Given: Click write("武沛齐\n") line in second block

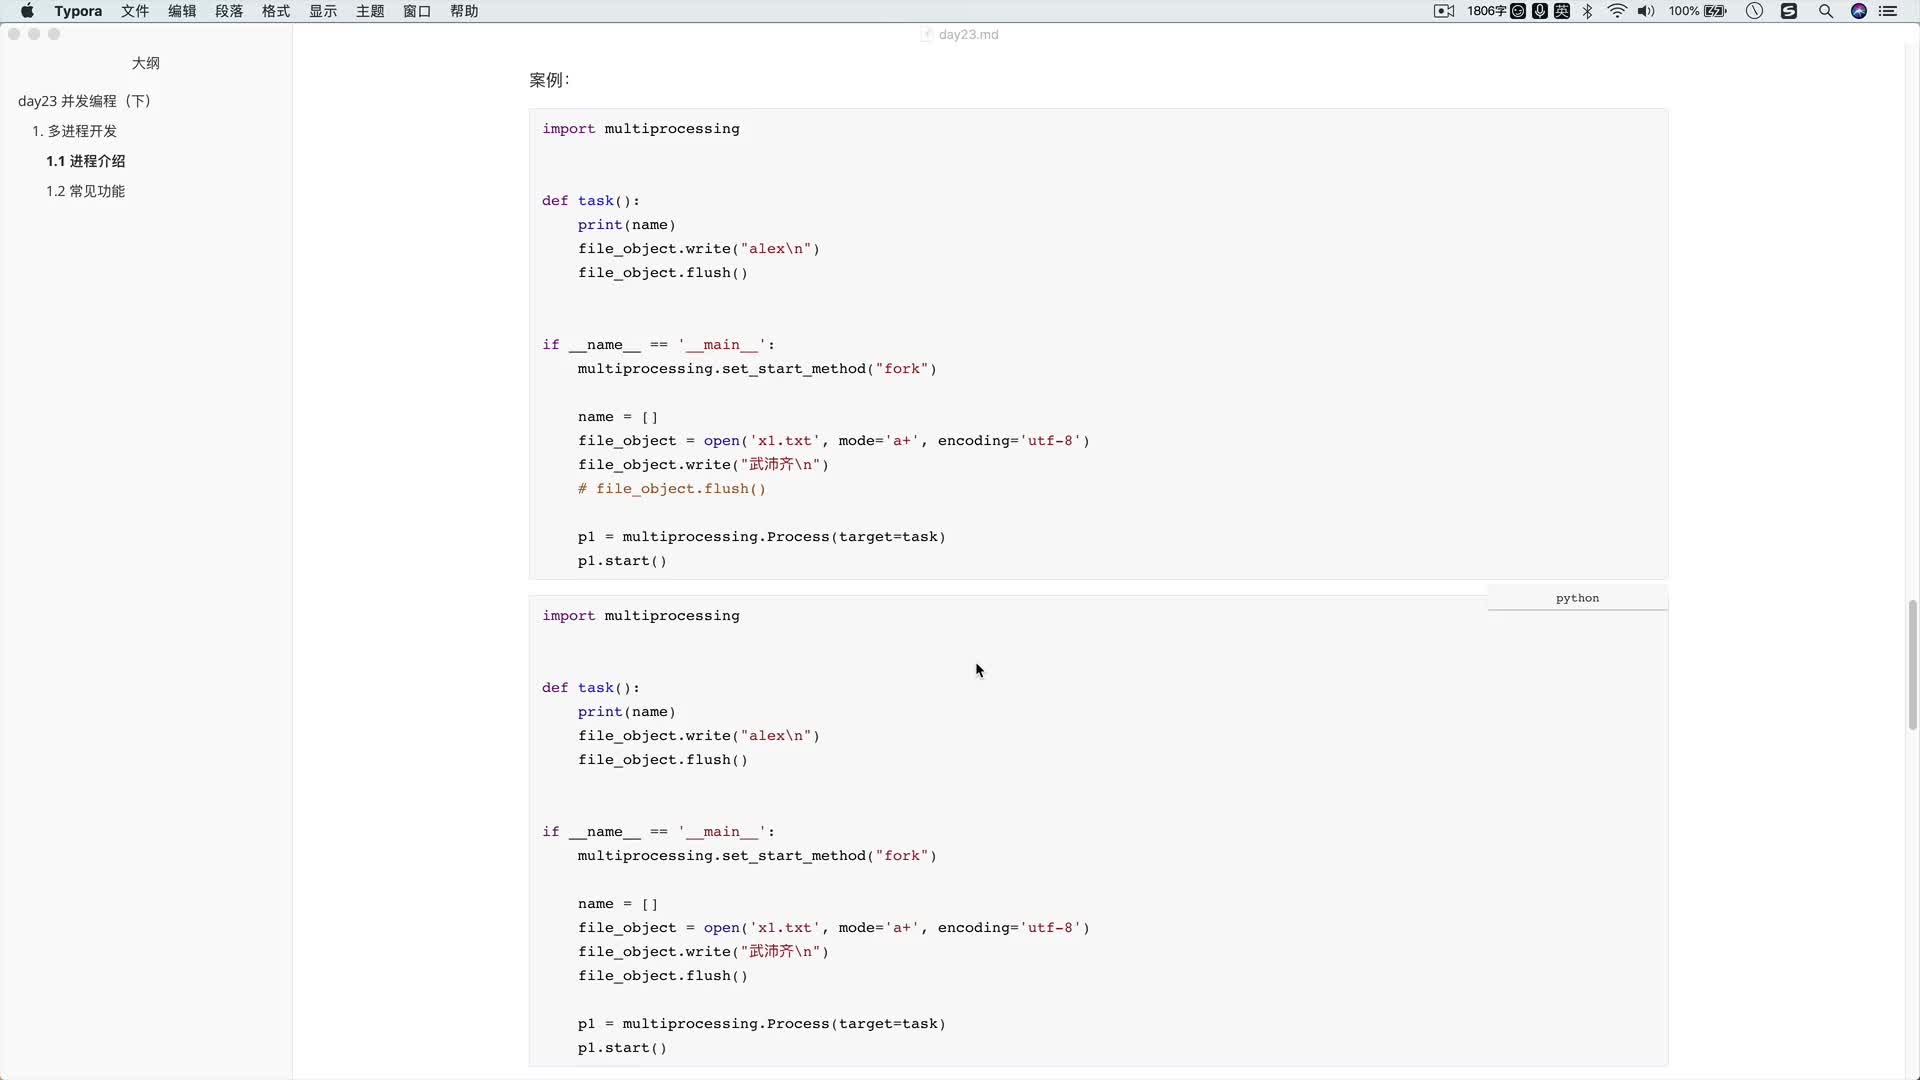Looking at the screenshot, I should click(x=703, y=952).
